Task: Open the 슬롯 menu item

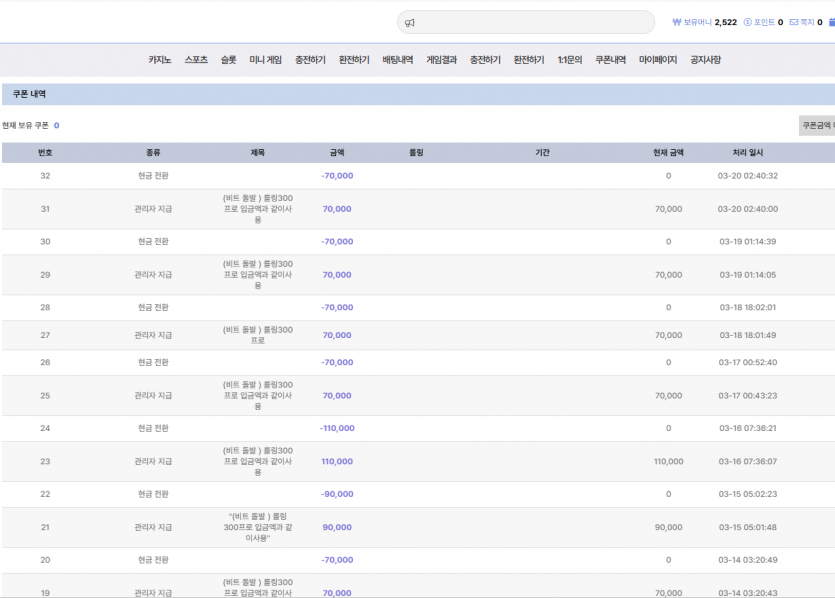Action: click(x=228, y=60)
